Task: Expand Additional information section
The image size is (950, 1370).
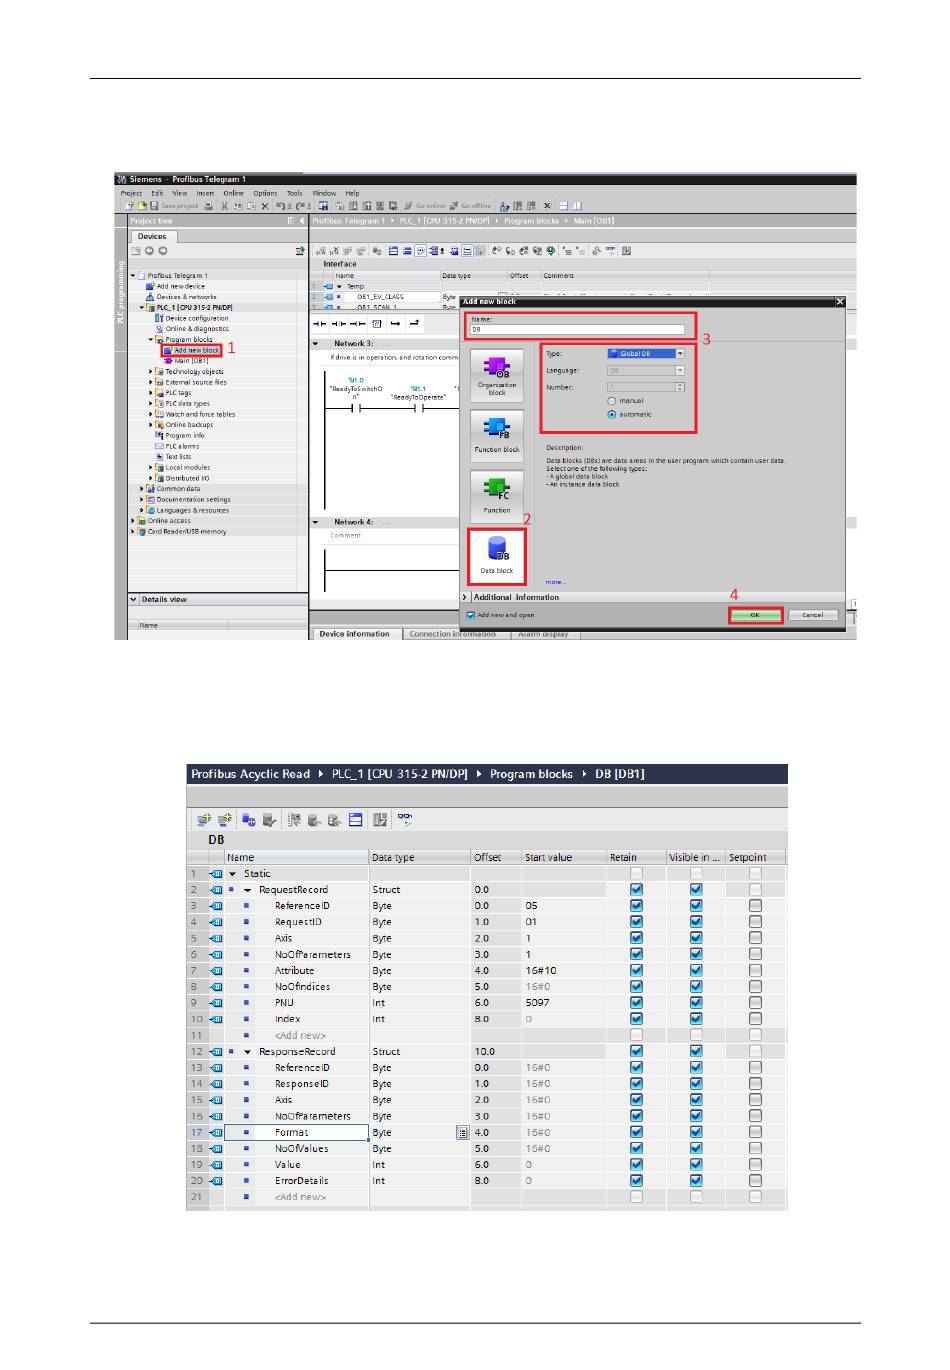Action: pyautogui.click(x=465, y=597)
